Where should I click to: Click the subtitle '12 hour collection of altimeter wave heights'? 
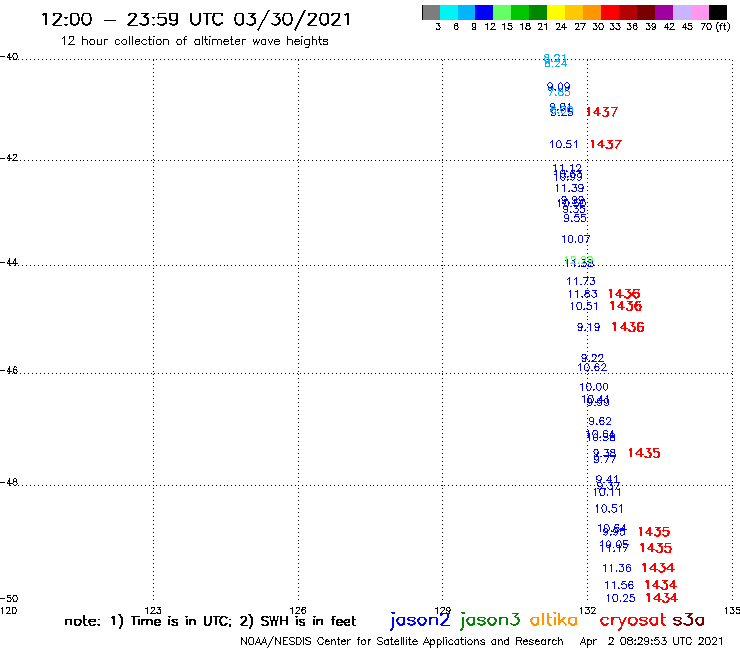click(194, 41)
